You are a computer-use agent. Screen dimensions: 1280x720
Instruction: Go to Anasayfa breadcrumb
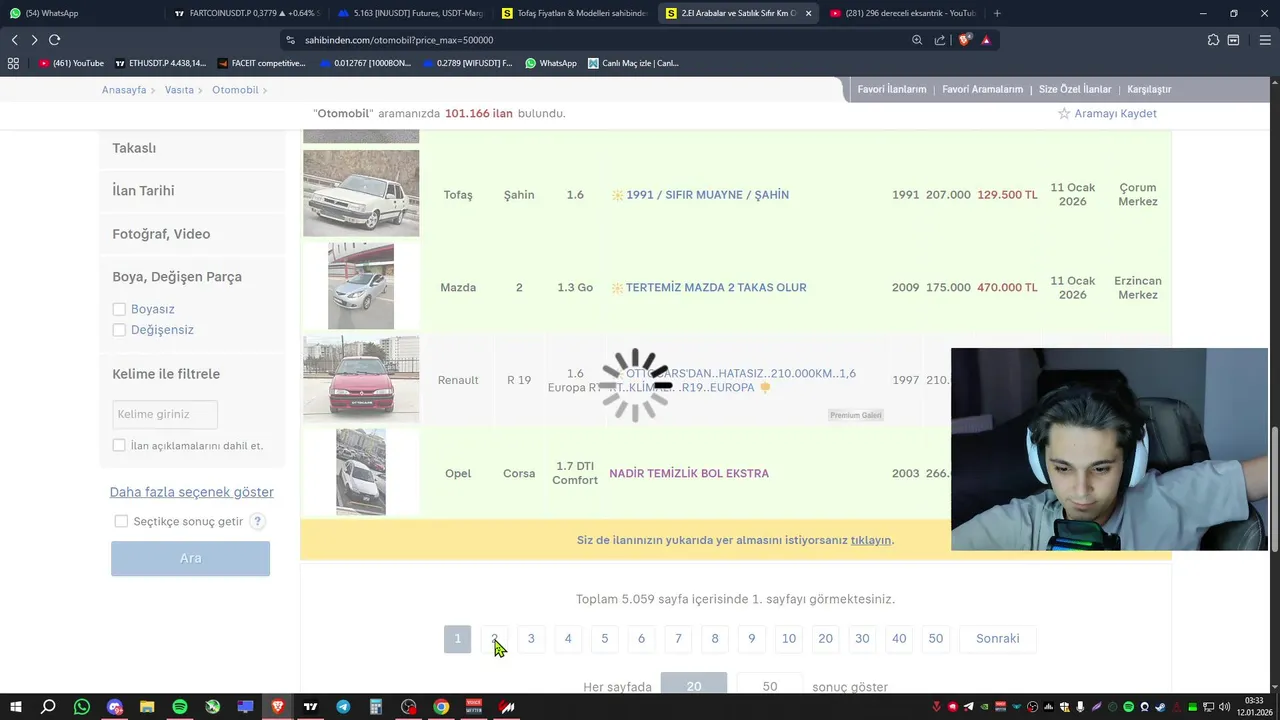click(124, 90)
